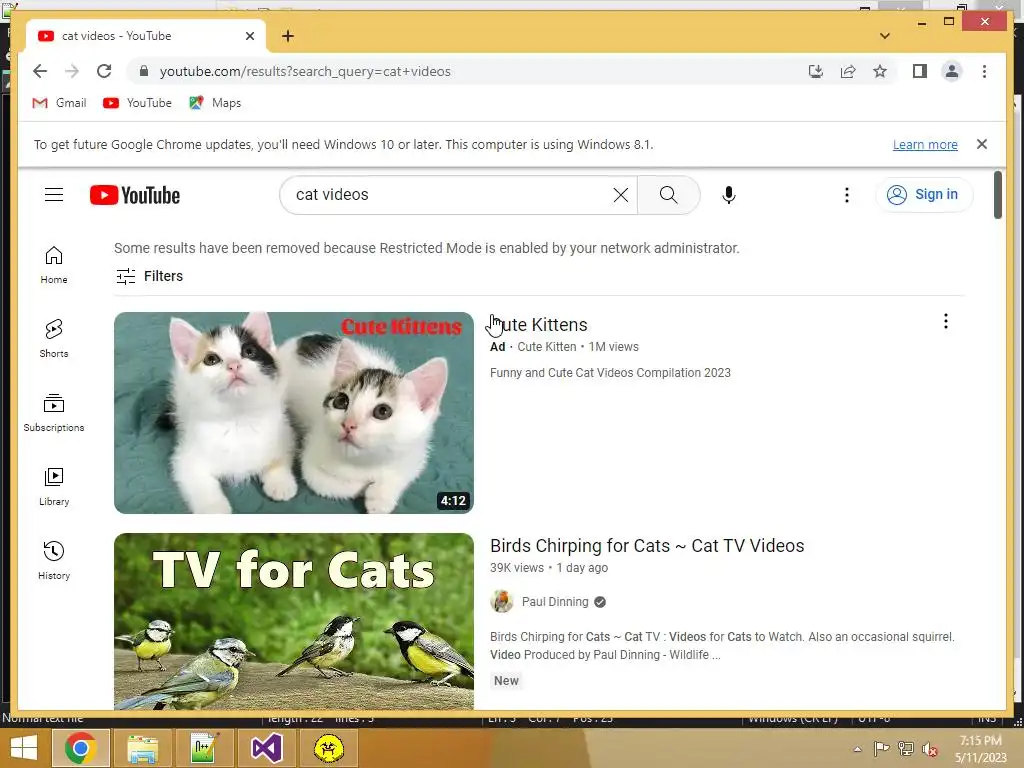Open YouTube bookmark in bookmarks bar
Screen dimensions: 1024x768
tap(137, 103)
